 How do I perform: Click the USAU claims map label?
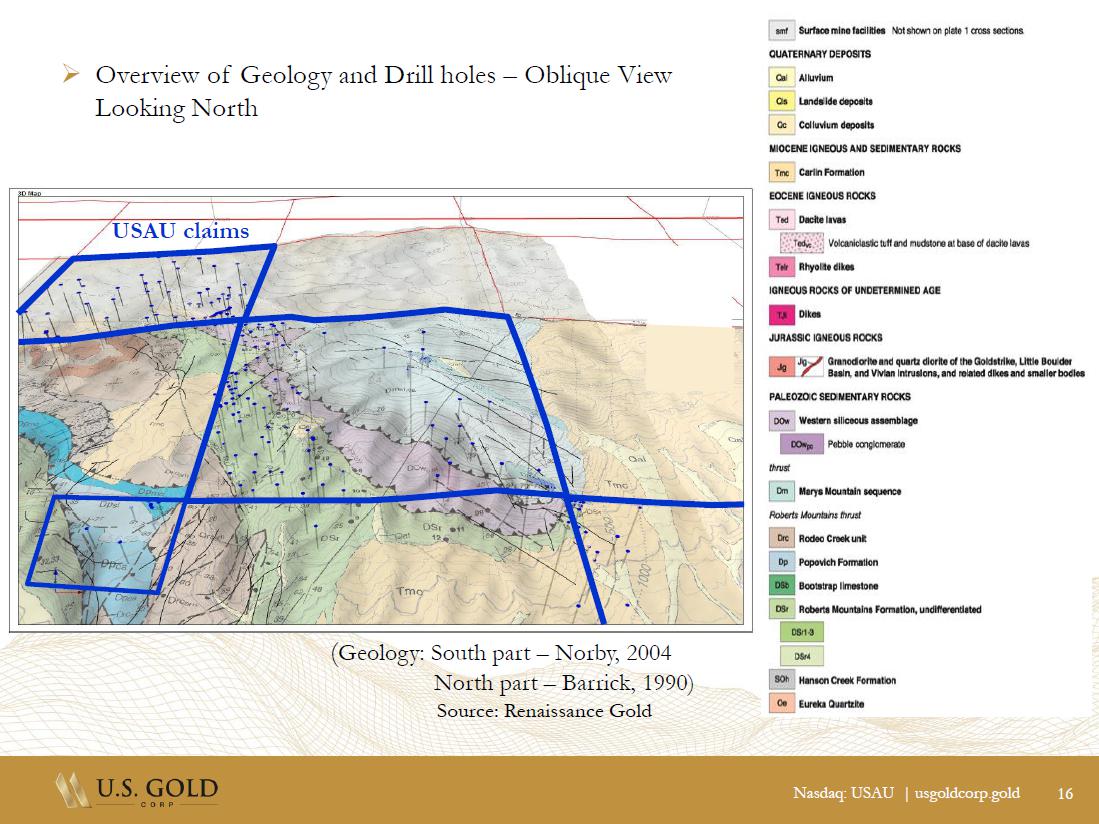click(x=180, y=231)
